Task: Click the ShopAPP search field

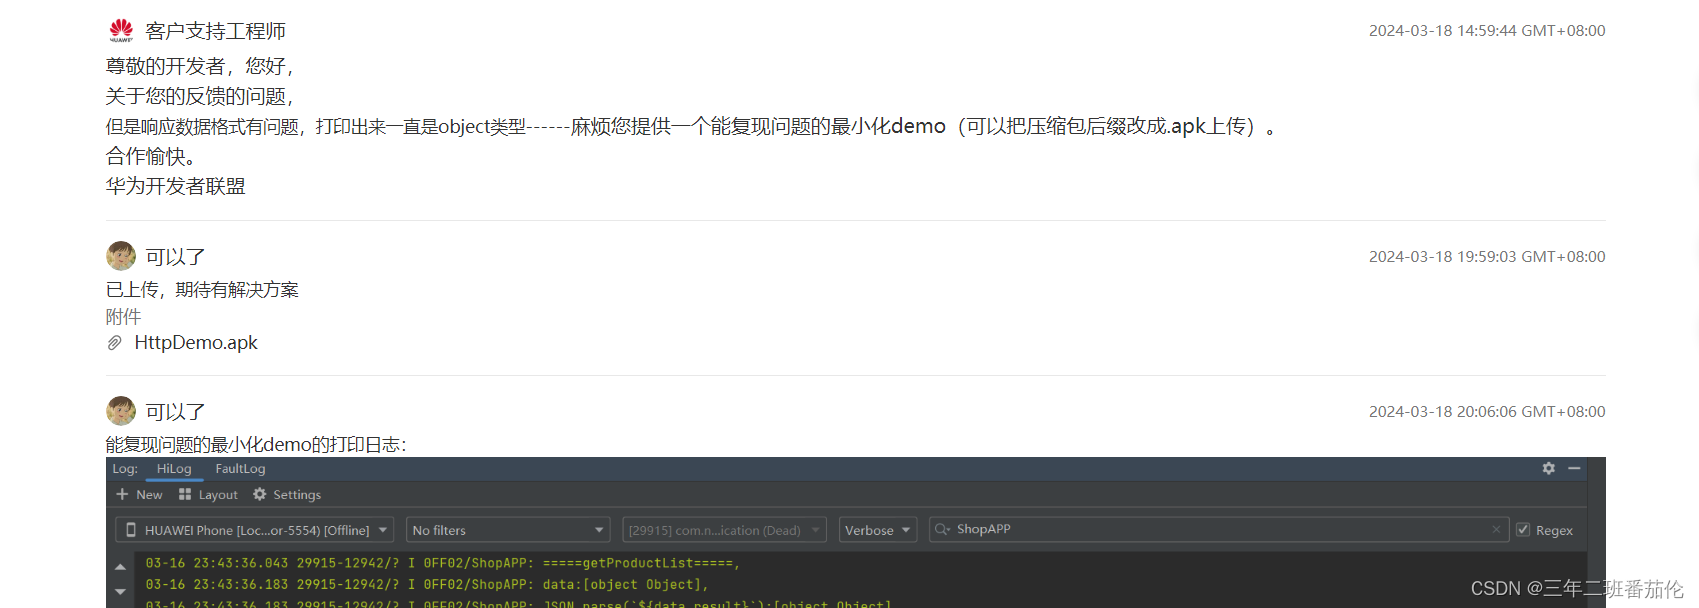Action: coord(1218,529)
